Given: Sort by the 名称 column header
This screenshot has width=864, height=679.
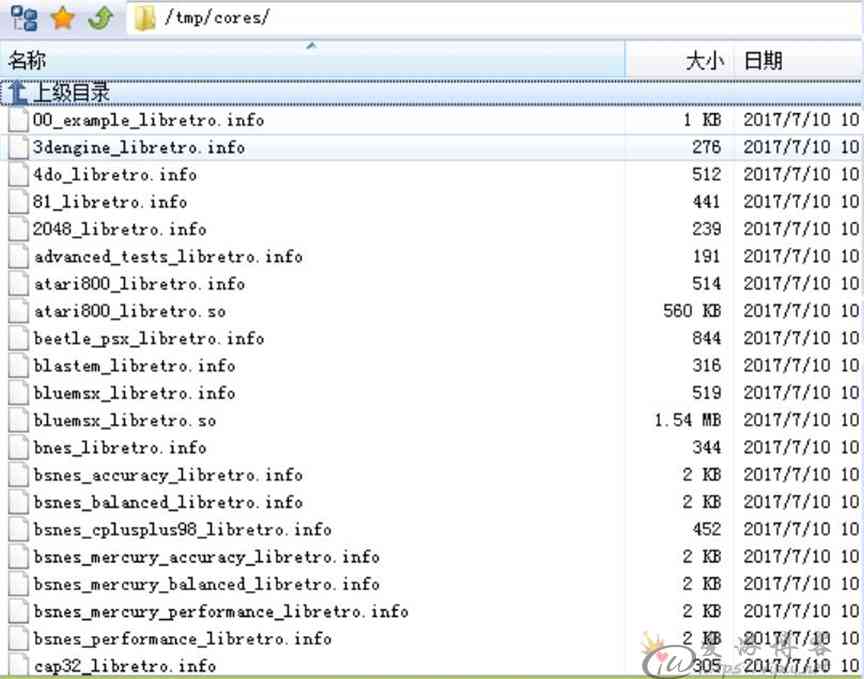Looking at the screenshot, I should [28, 61].
